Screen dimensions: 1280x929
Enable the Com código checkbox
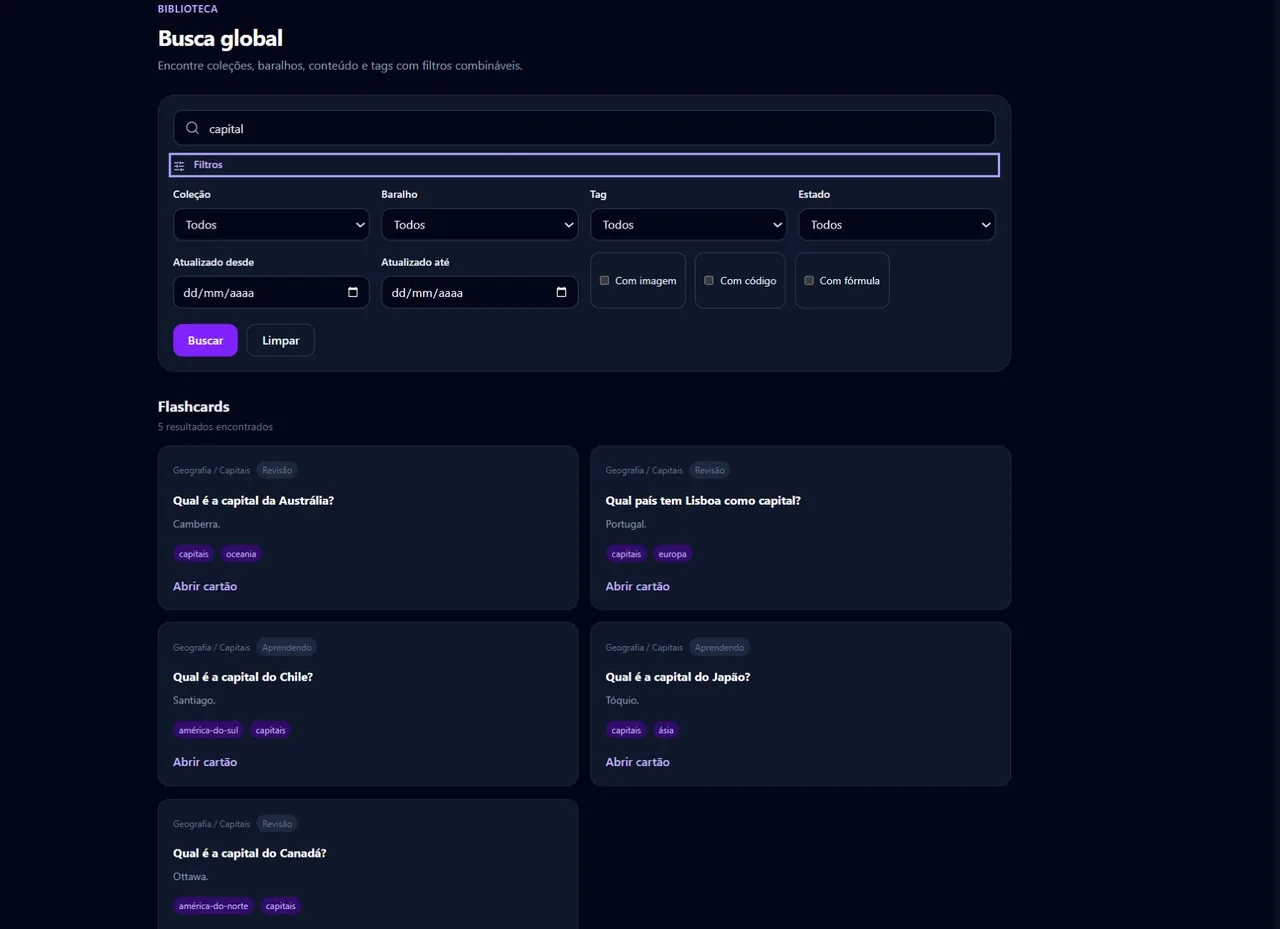(x=709, y=281)
